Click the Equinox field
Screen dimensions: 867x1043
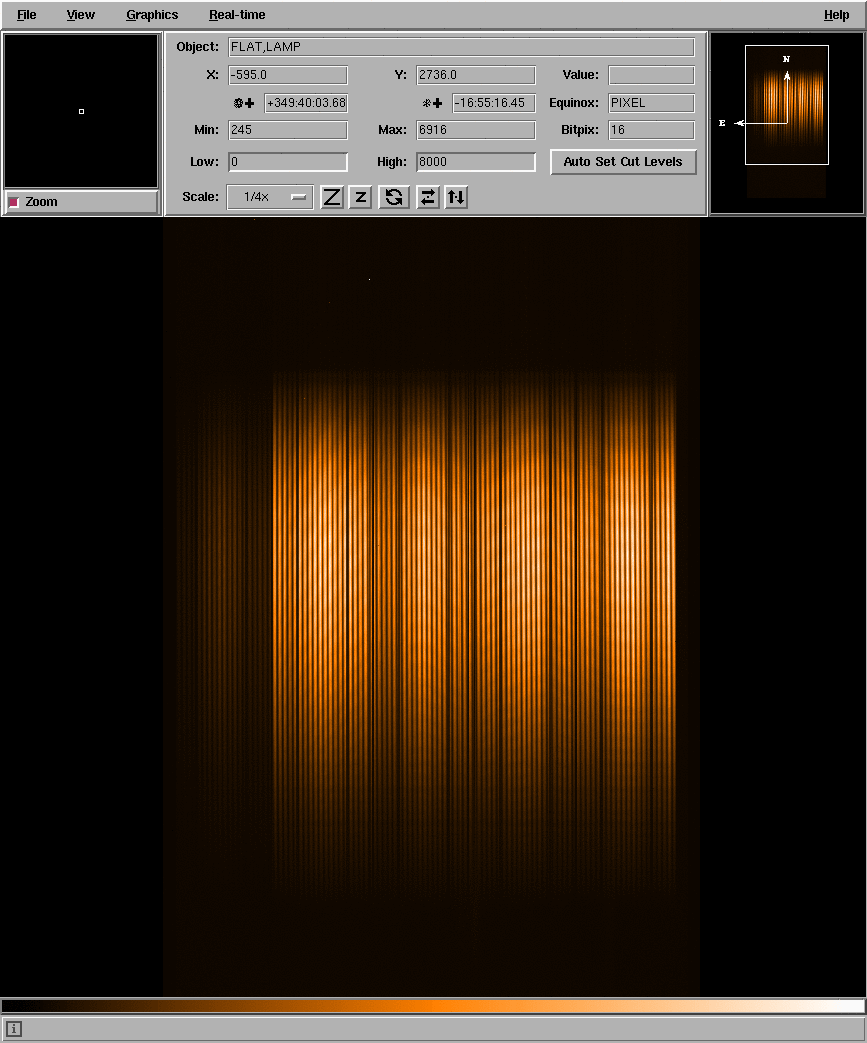click(x=651, y=103)
